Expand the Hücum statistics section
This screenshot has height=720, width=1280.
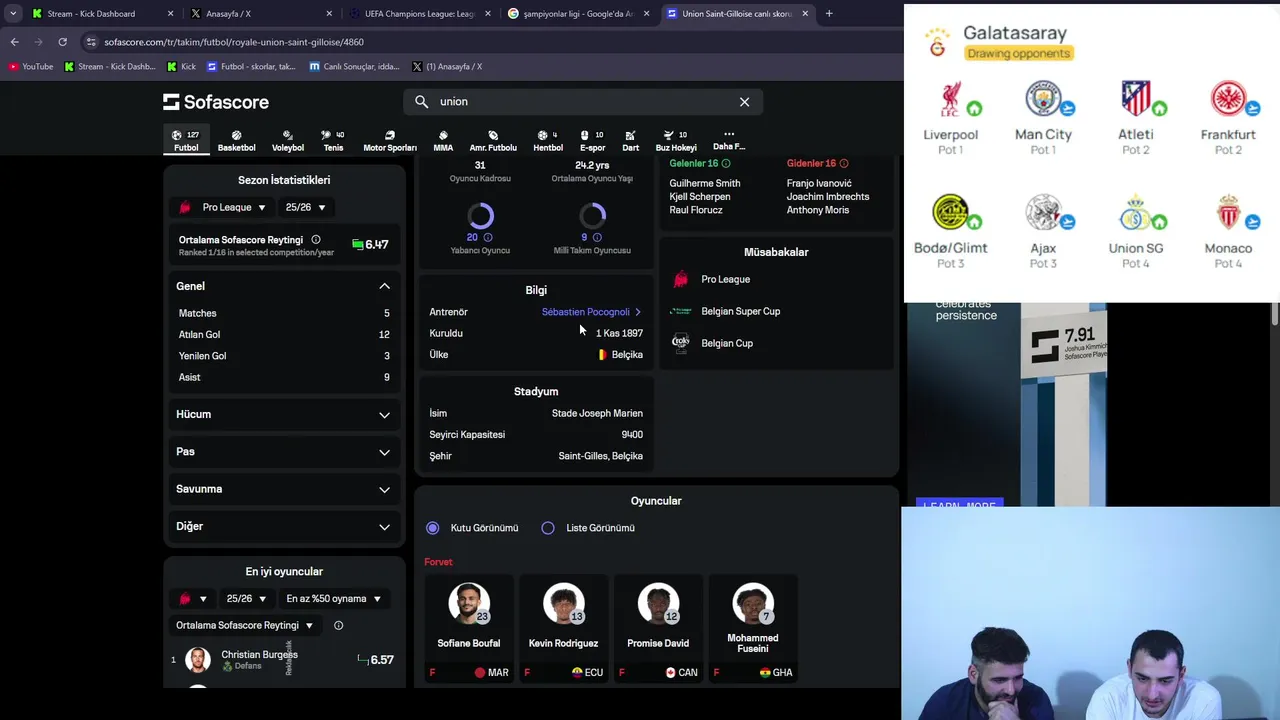pyautogui.click(x=284, y=414)
